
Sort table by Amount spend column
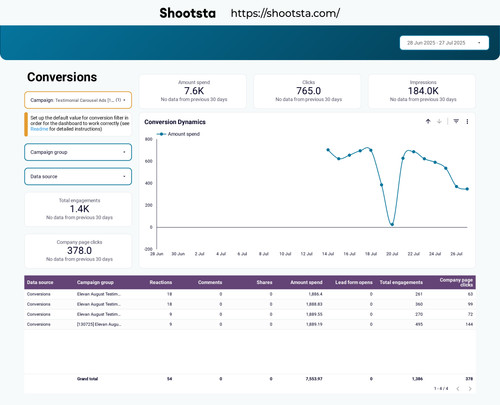coord(306,282)
